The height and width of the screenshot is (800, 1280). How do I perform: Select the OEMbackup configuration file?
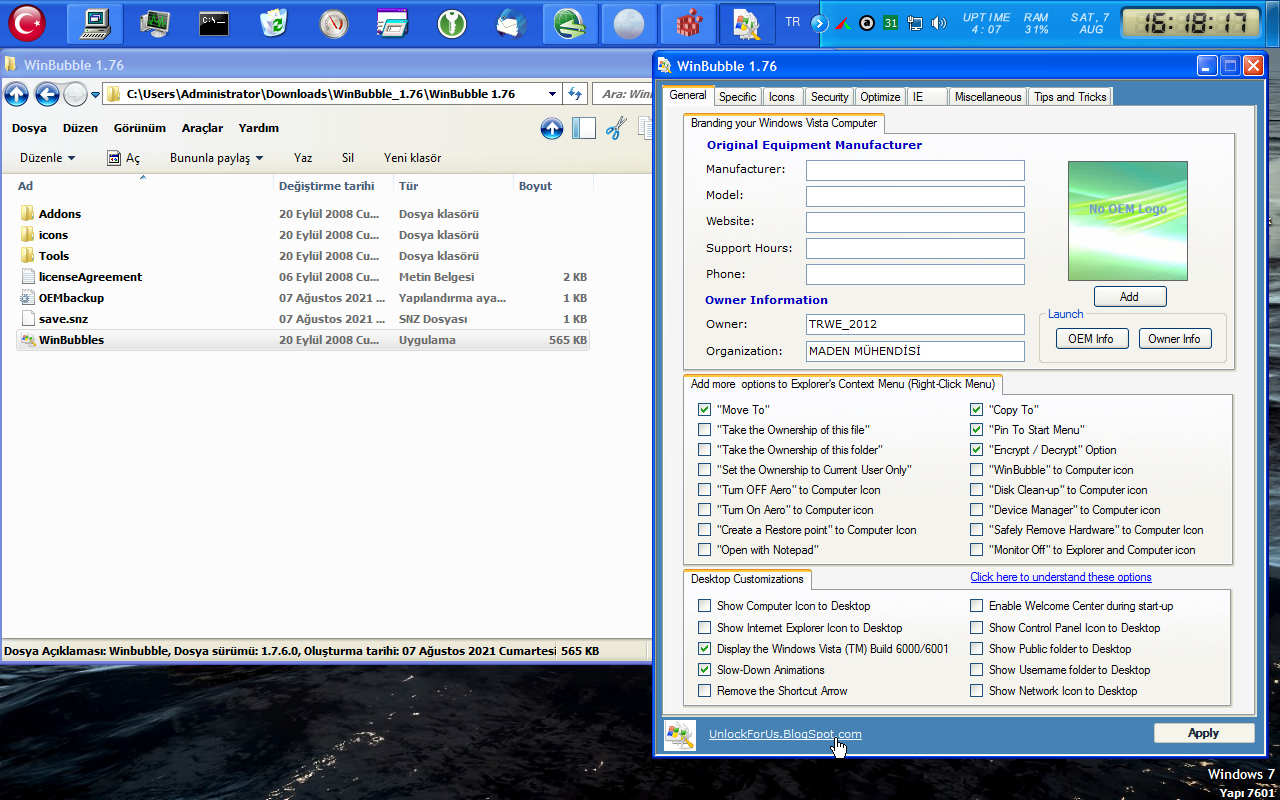304,298
